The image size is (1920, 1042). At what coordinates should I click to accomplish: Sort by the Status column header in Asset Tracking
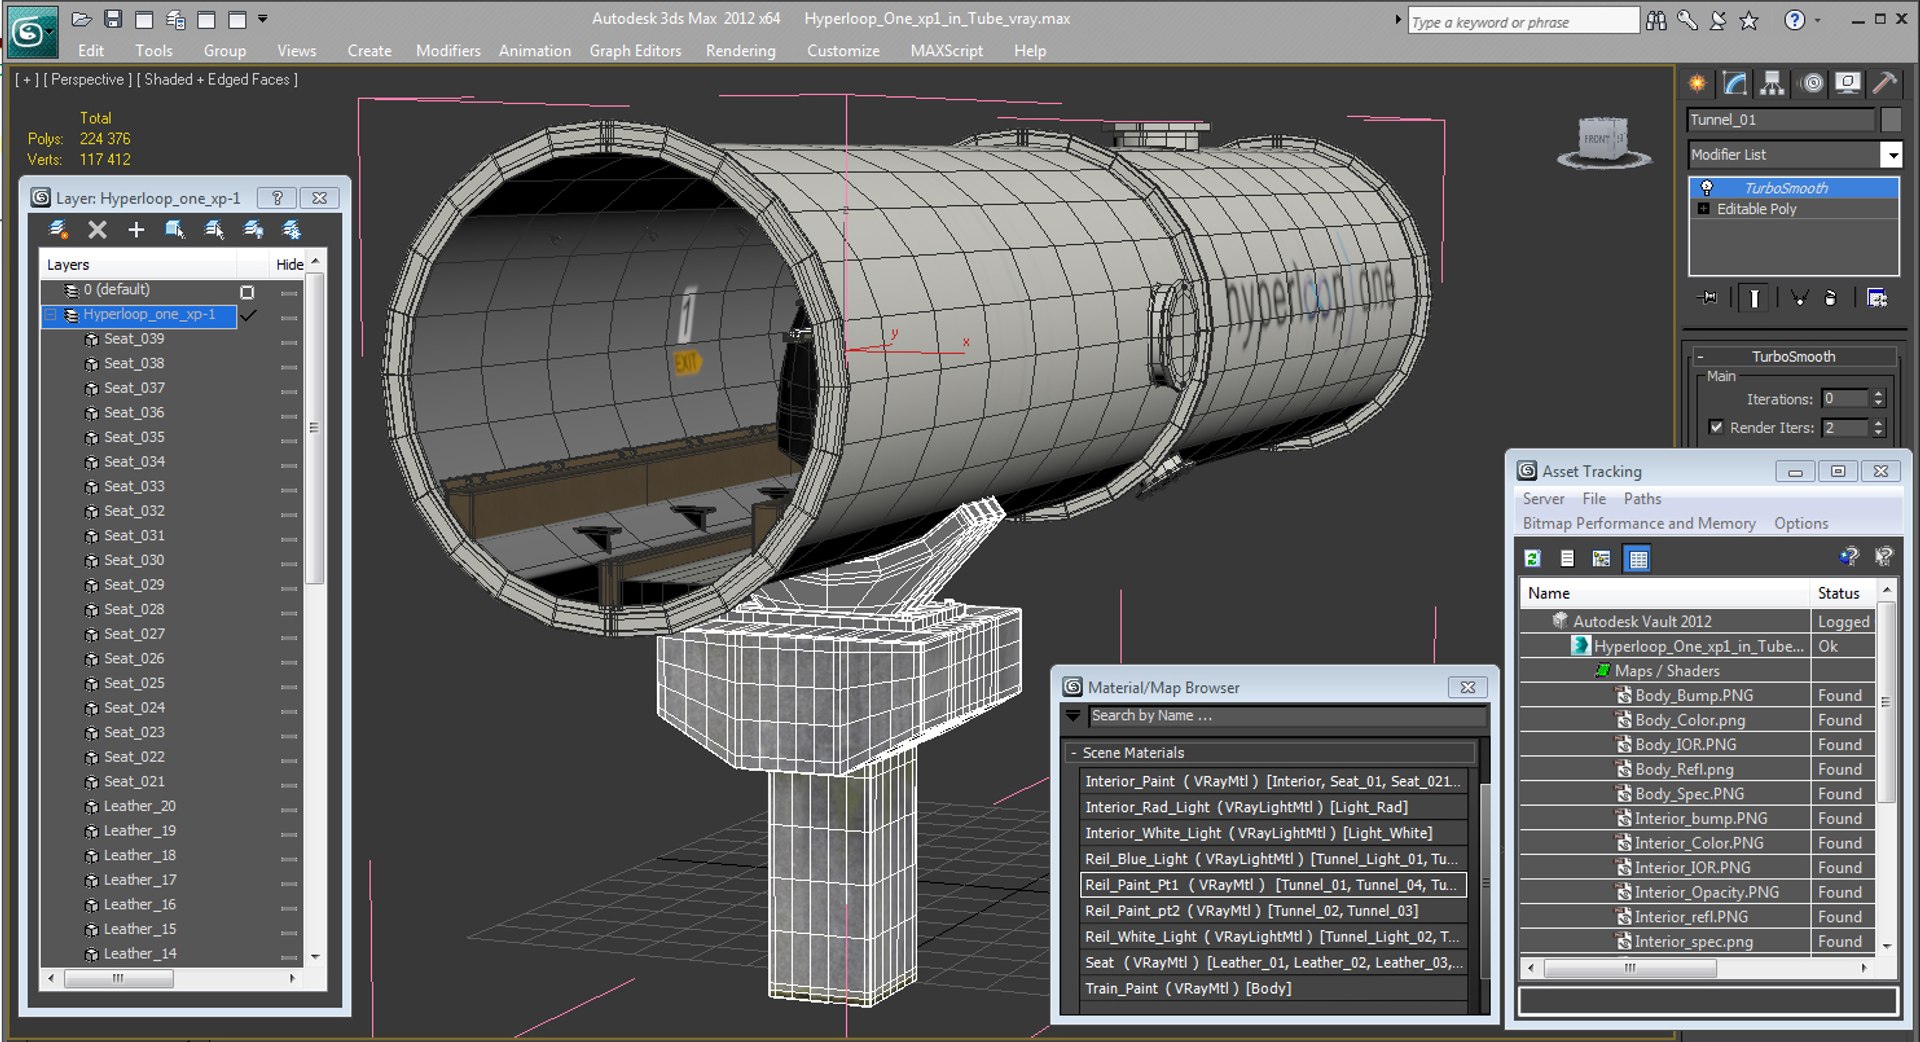coord(1843,593)
